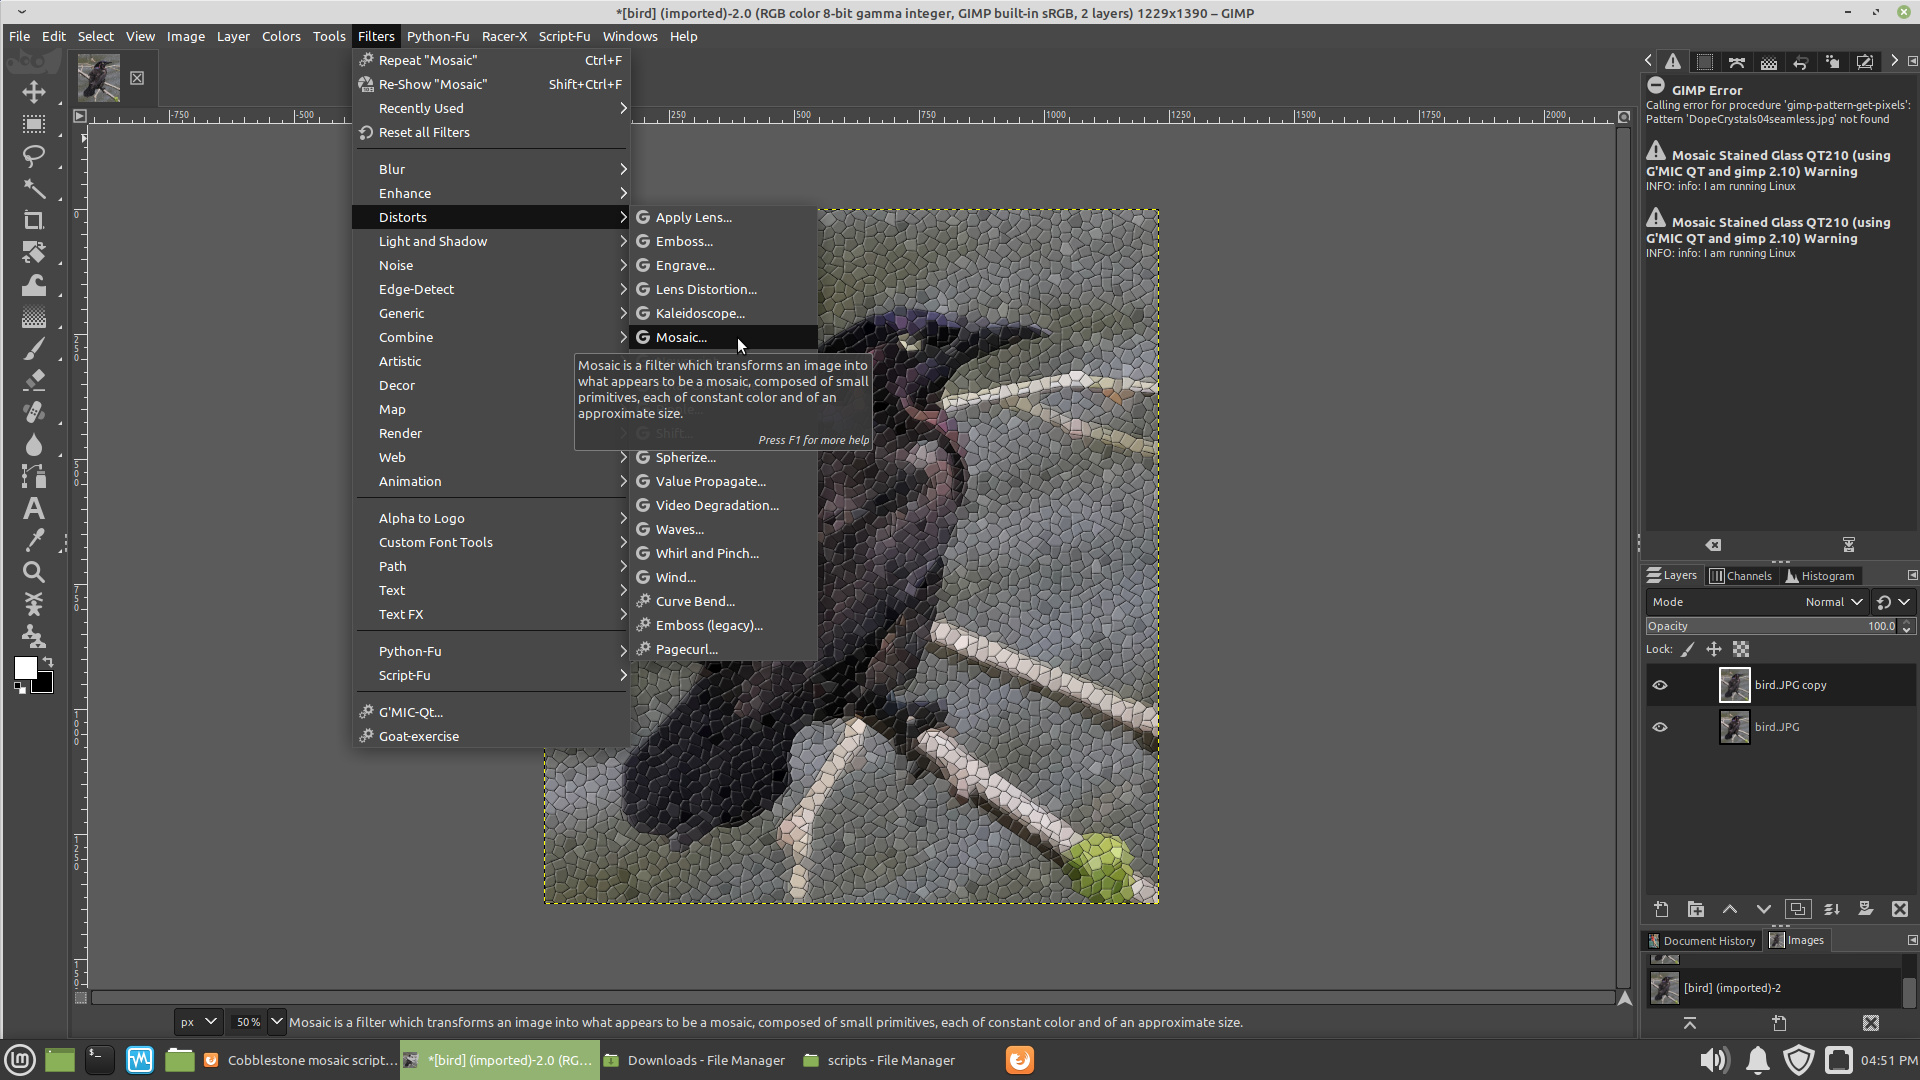Clear the error console messages
Screen dimensions: 1920x1080
[1714, 545]
